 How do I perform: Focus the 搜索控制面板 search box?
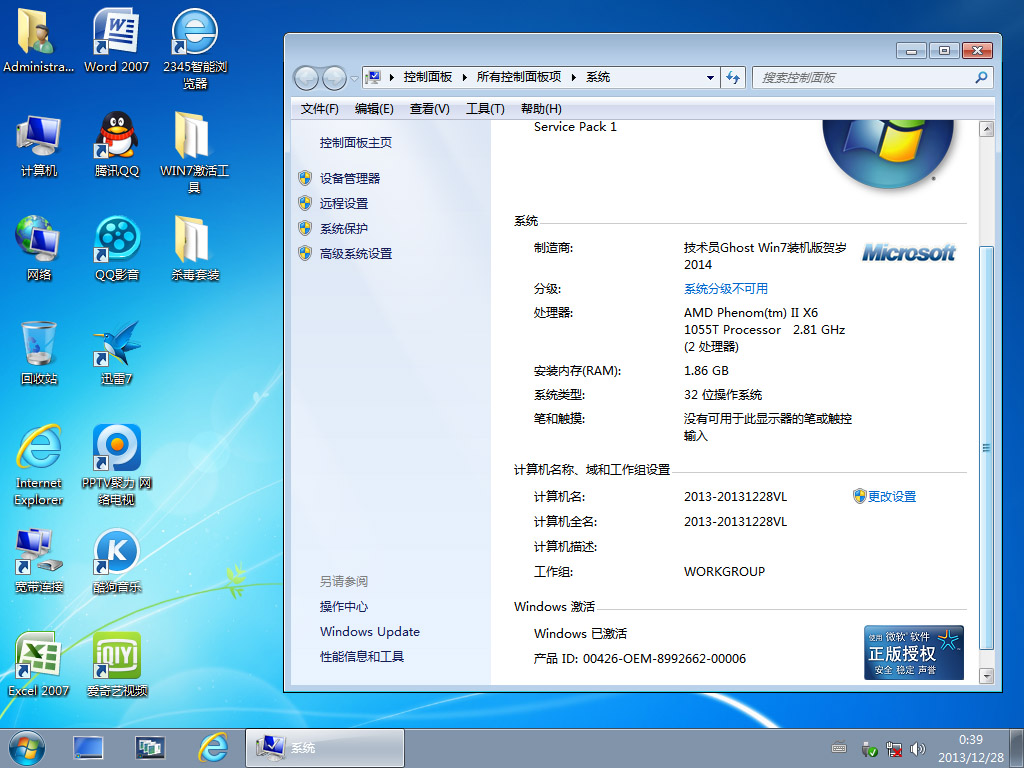click(865, 78)
